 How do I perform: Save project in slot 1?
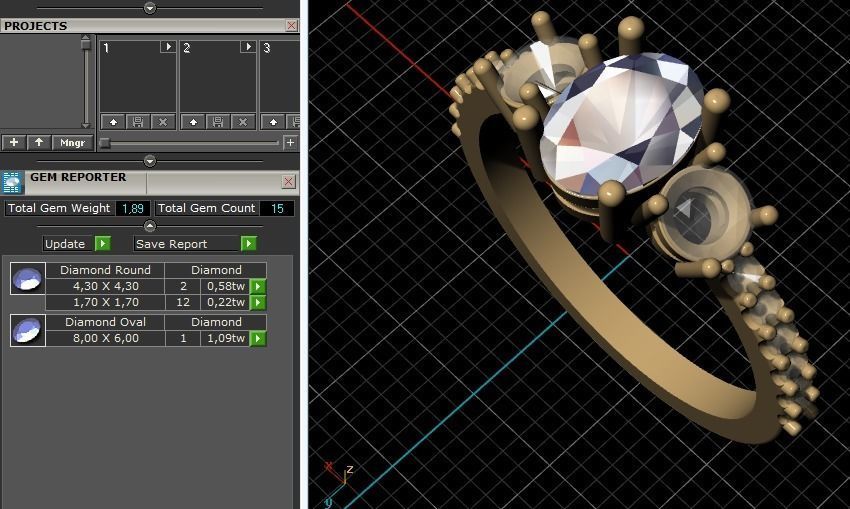coord(138,122)
